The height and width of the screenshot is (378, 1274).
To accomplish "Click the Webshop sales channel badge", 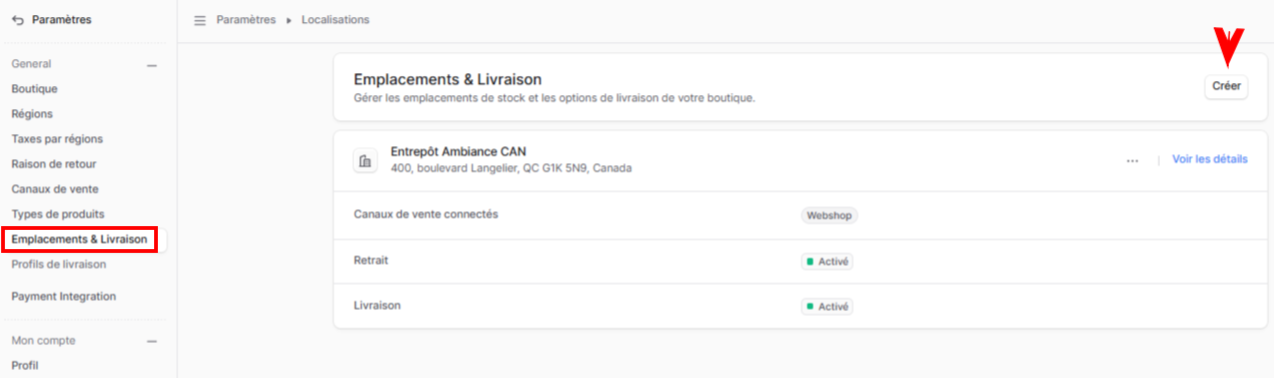I will tap(829, 215).
